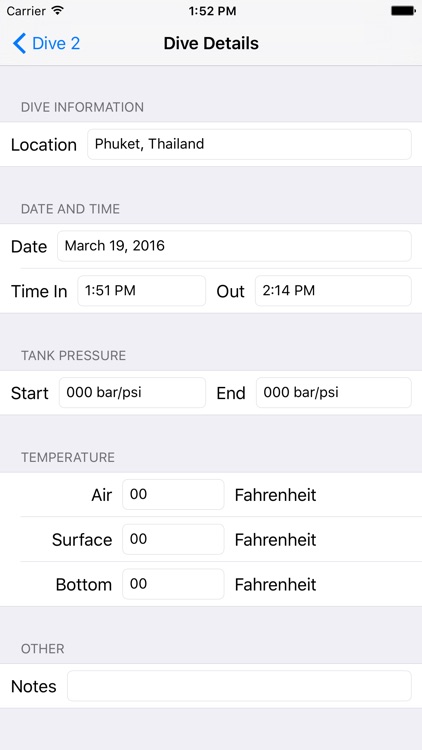The width and height of the screenshot is (422, 750).
Task: Tap the Fahrenheit label for Air
Action: 276,495
